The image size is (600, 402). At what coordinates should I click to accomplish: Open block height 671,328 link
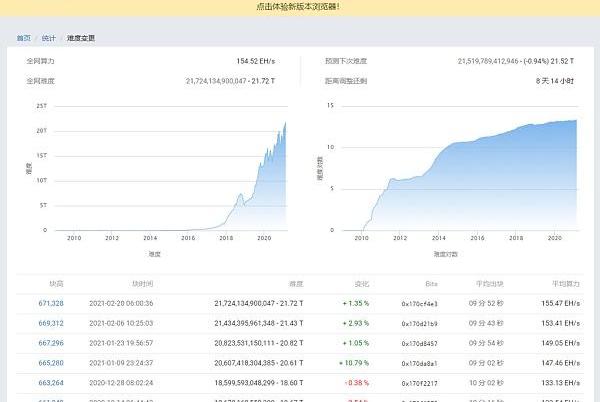coord(51,302)
